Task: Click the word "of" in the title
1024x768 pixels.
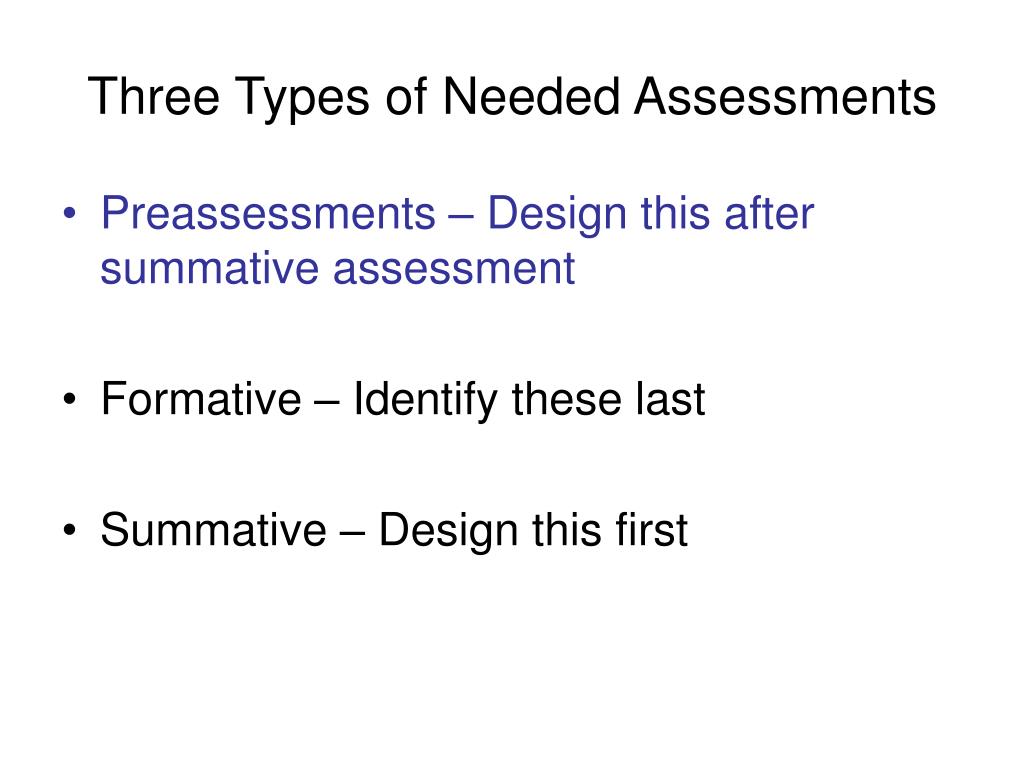Action: click(x=406, y=97)
